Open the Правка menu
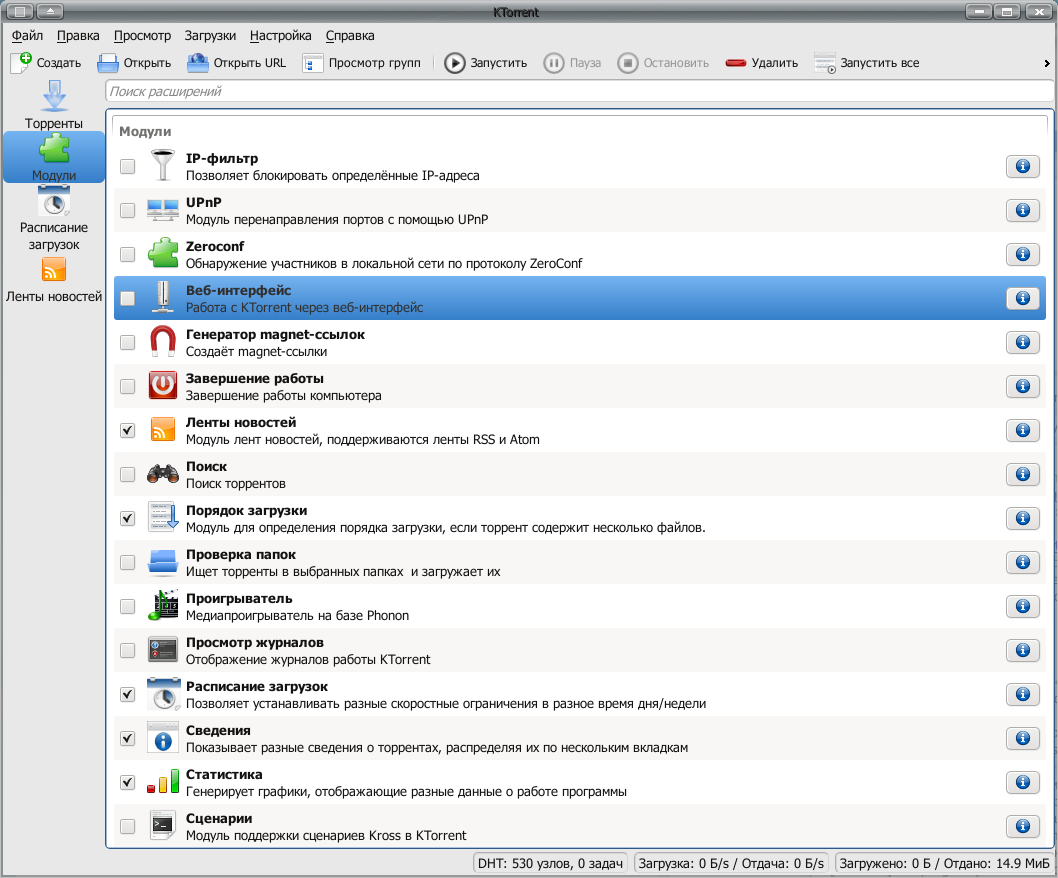This screenshot has width=1058, height=878. coord(78,36)
